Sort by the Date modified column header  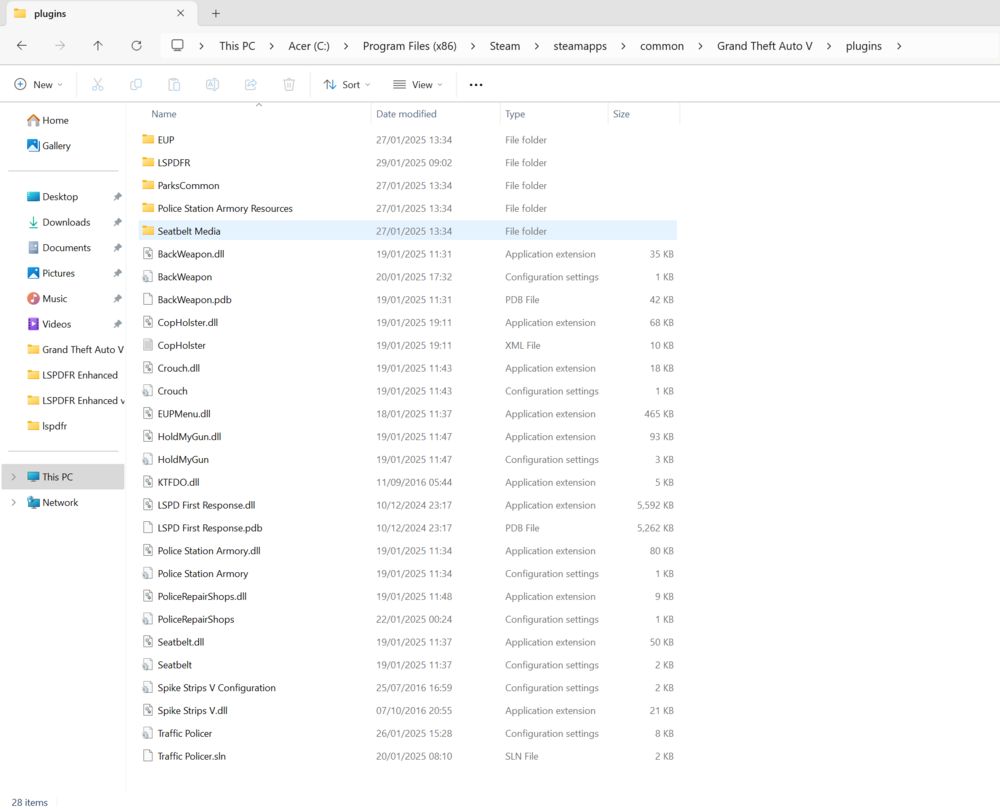click(x=406, y=114)
